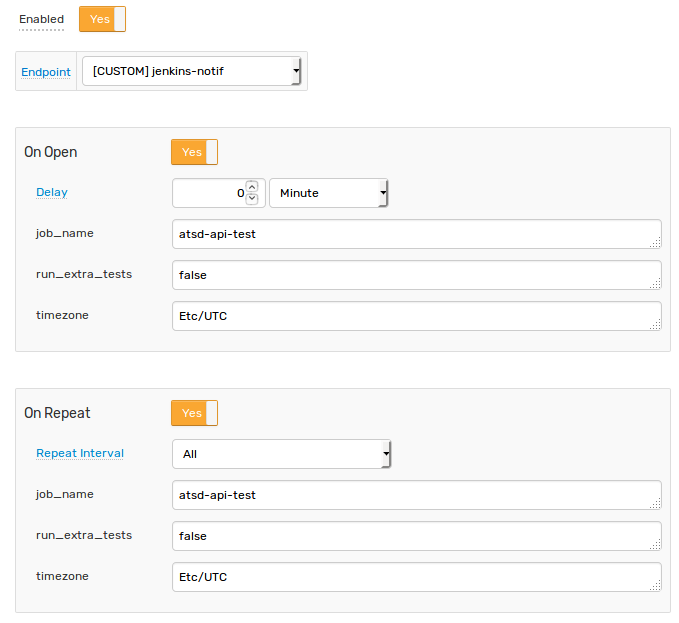679x623 pixels.
Task: Open the Endpoint link
Action: click(46, 72)
